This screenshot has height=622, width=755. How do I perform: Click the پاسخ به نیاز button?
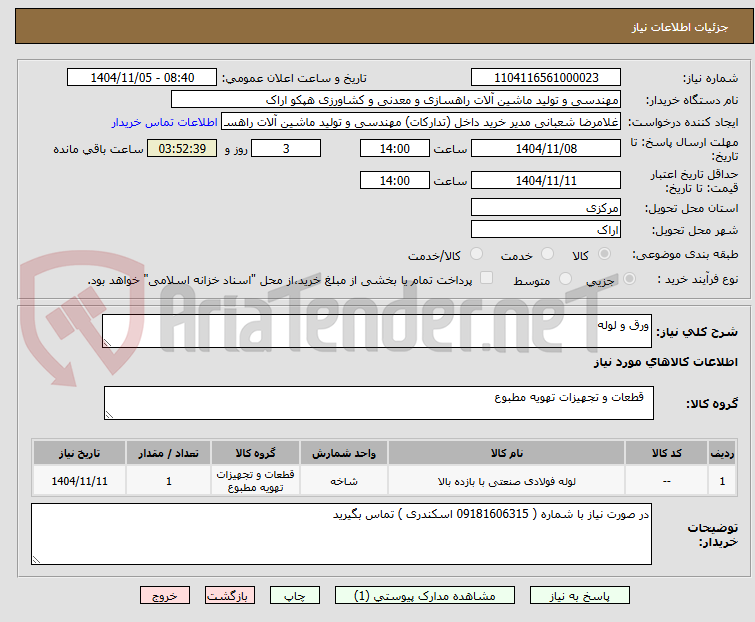(x=579, y=596)
